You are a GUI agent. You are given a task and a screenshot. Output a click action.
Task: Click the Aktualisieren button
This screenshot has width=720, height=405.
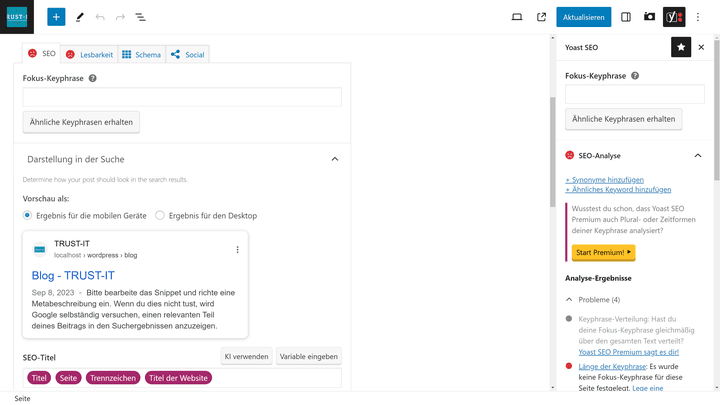click(x=584, y=17)
